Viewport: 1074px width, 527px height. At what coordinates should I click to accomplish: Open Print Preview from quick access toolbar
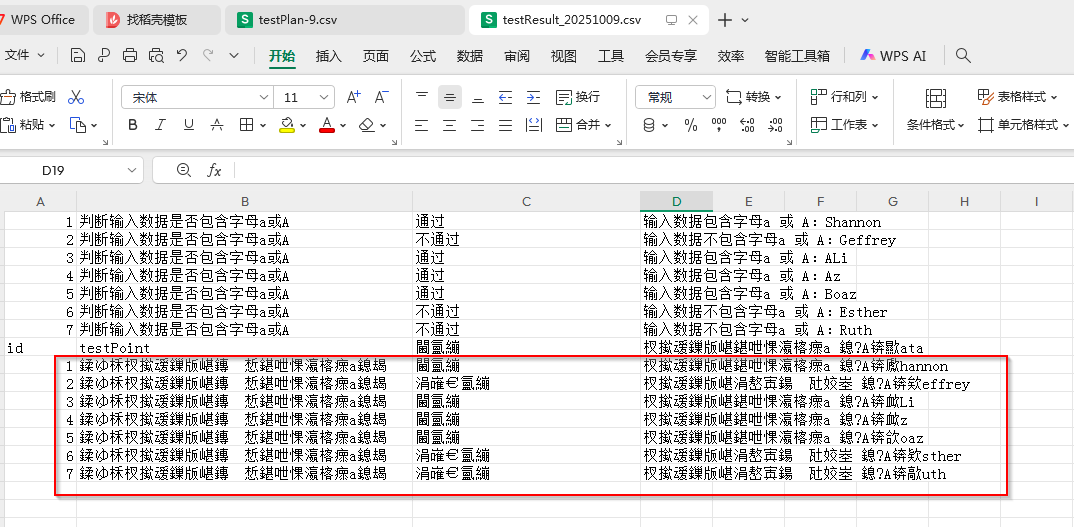point(156,56)
